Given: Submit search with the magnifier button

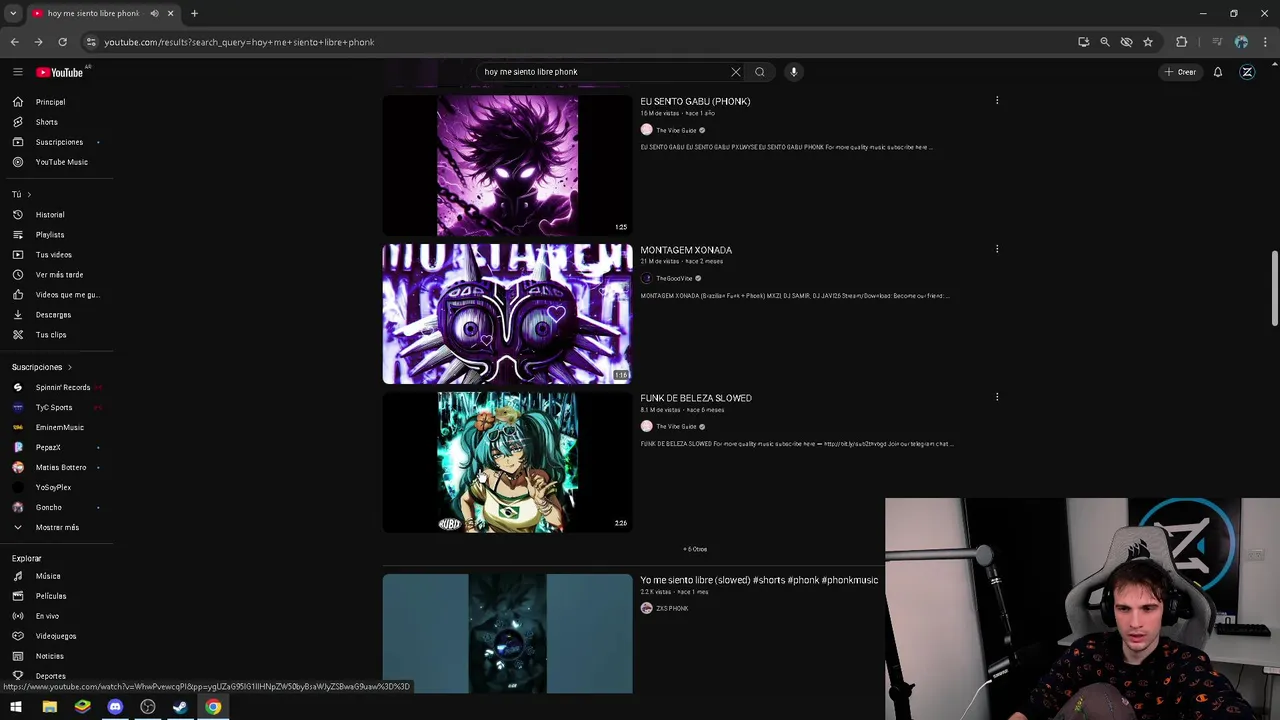Looking at the screenshot, I should pyautogui.click(x=760, y=72).
